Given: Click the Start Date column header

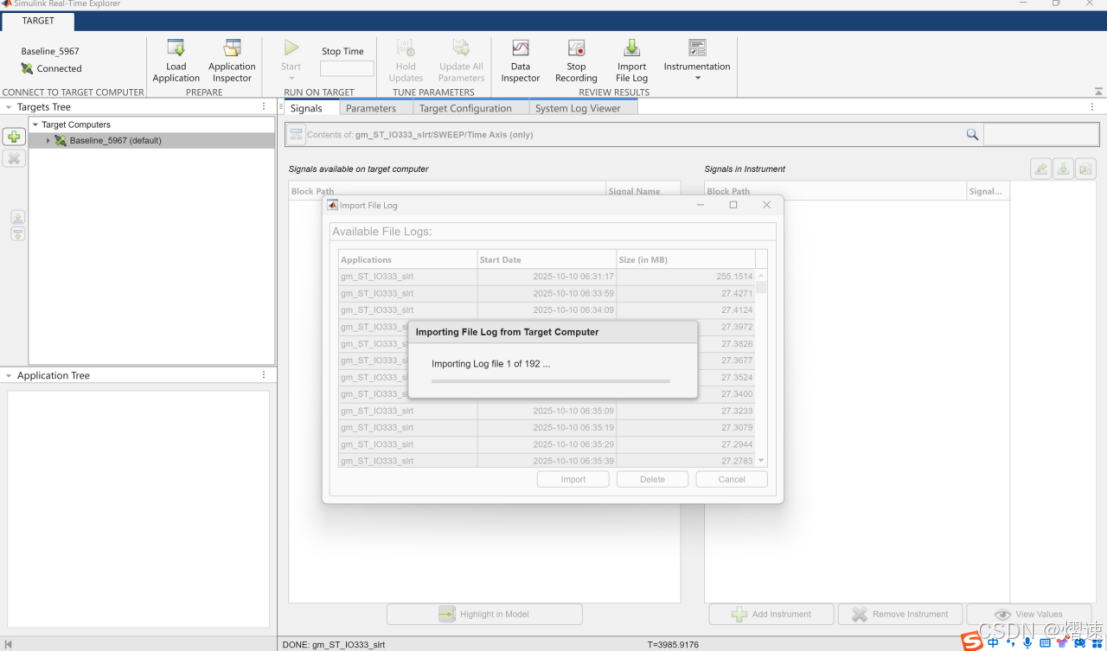Looking at the screenshot, I should (546, 259).
